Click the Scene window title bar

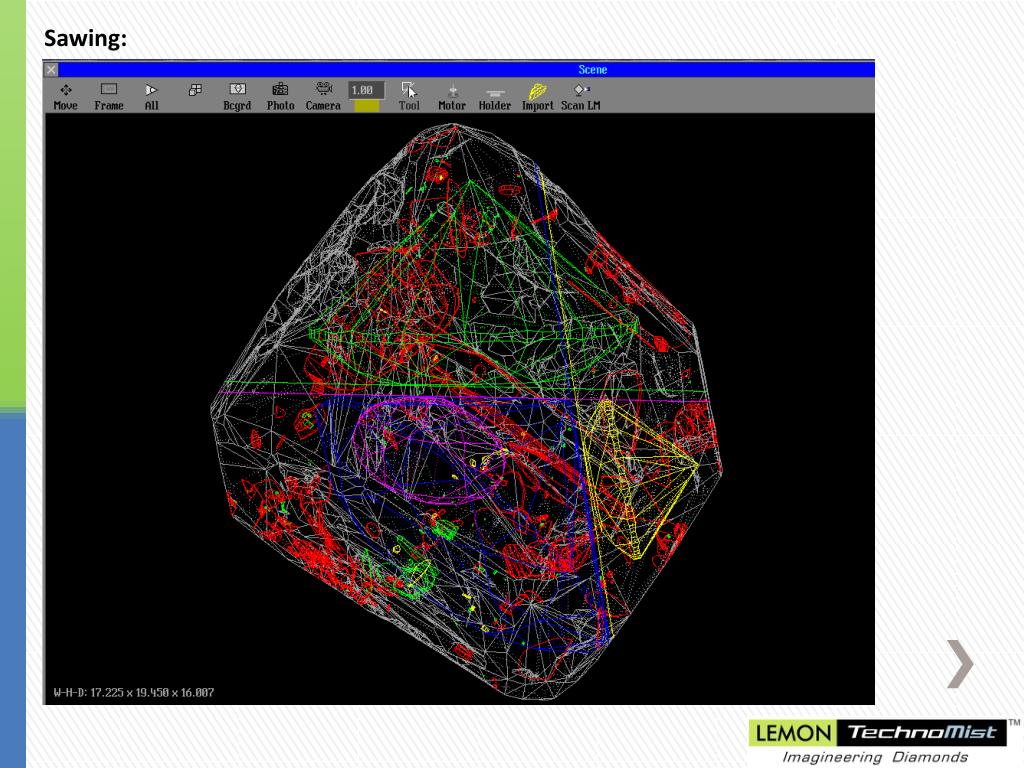pos(466,70)
